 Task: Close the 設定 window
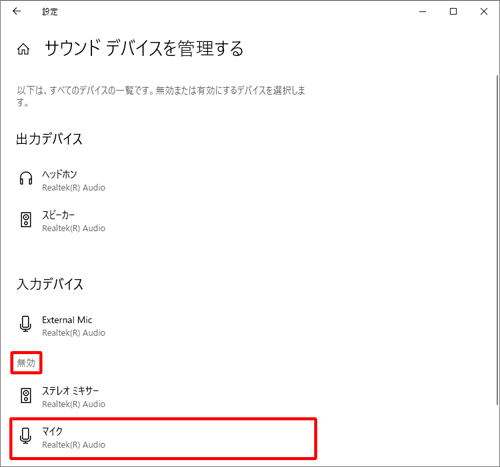point(484,12)
